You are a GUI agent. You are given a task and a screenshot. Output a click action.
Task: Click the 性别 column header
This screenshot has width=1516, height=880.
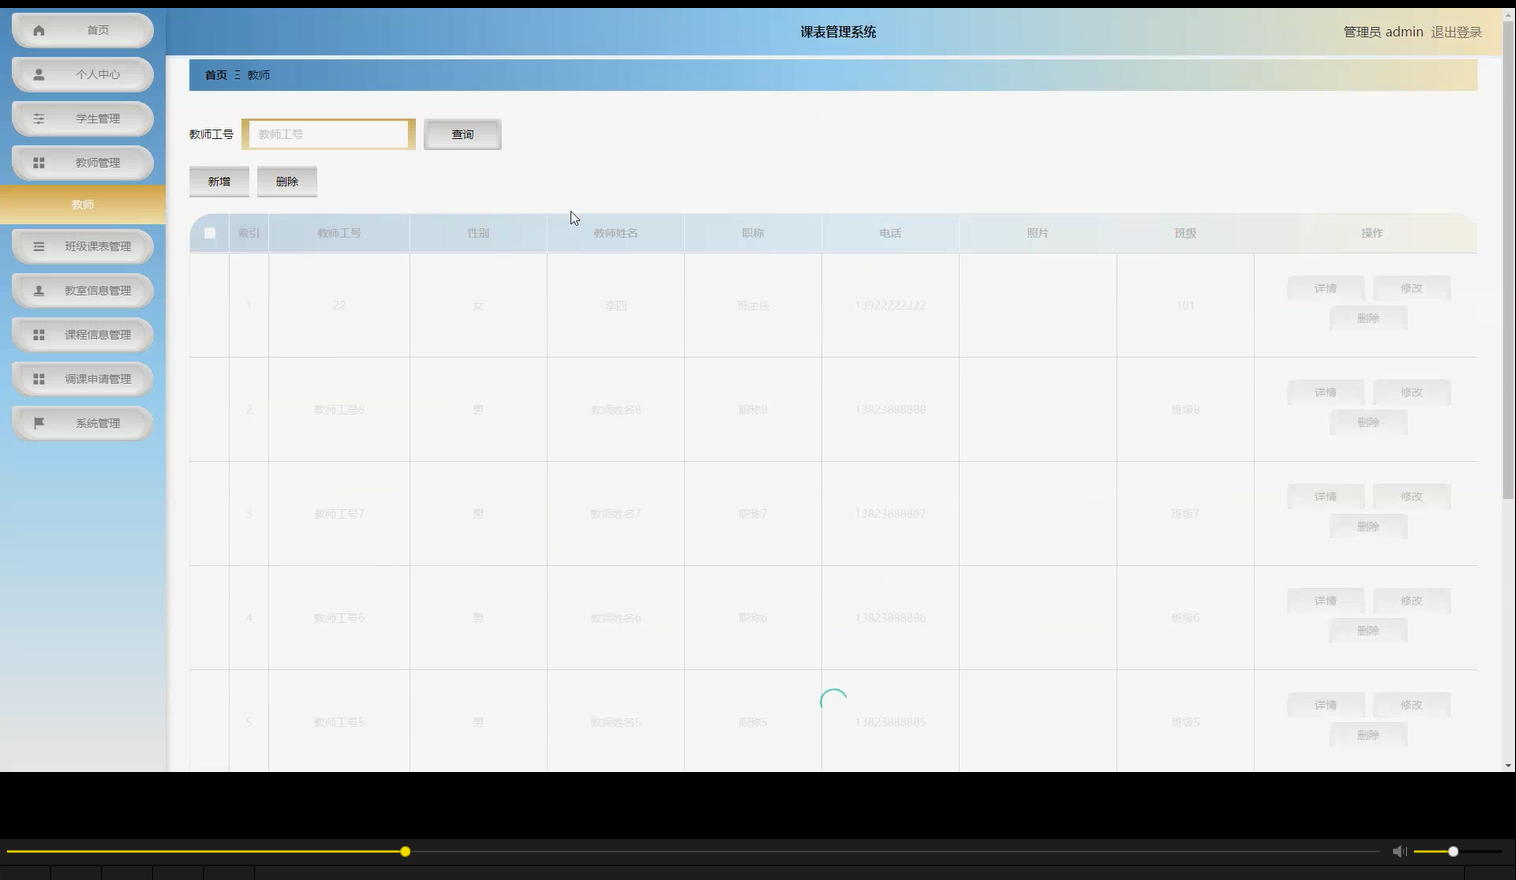(x=478, y=233)
